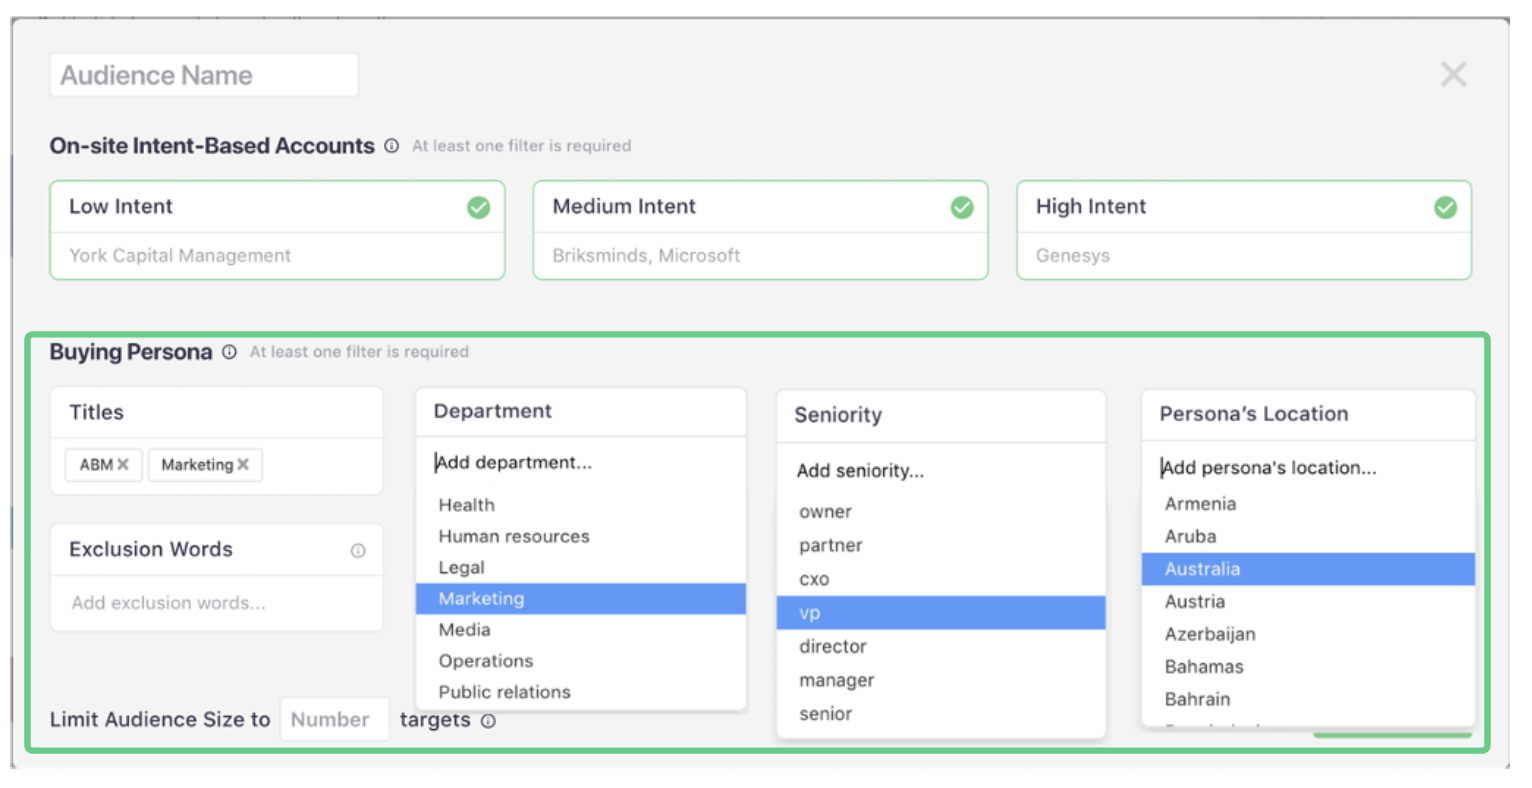Remove the Marketing title tag
The image size is (1532, 788).
point(243,465)
